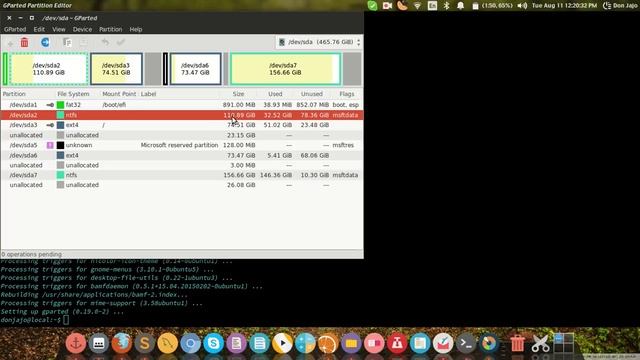Select the /dev/sda3 ext4 partition row

(x=182, y=125)
